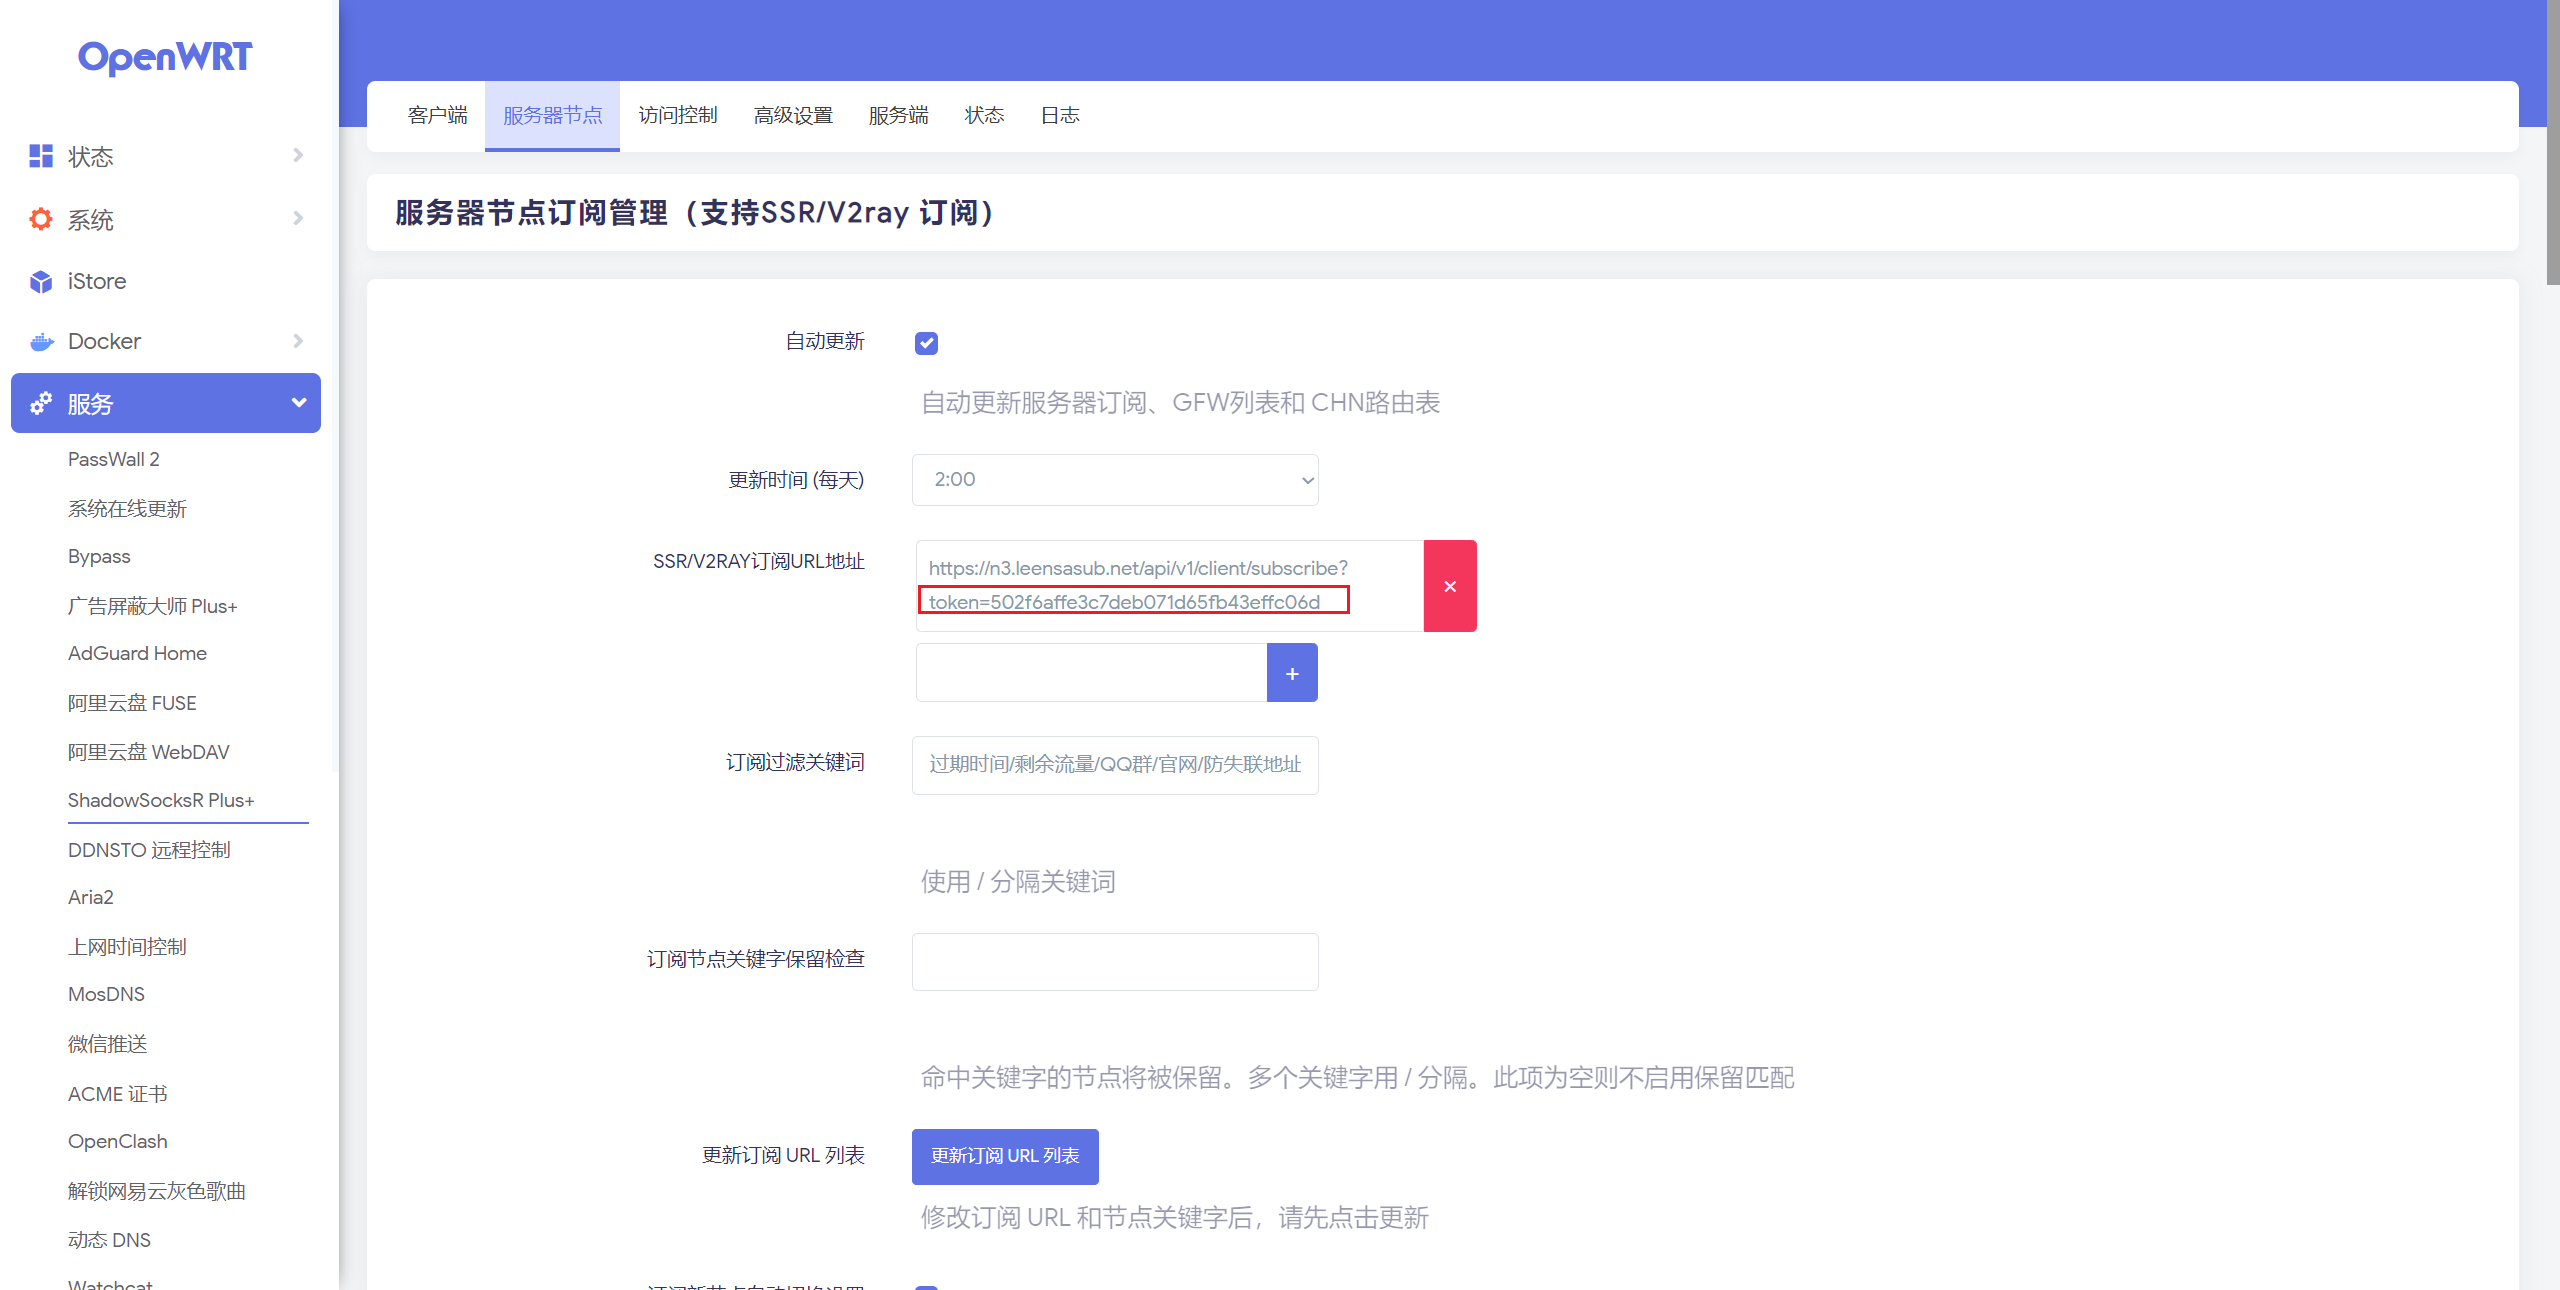Image resolution: width=2560 pixels, height=1290 pixels.
Task: Collapse the 服务 sidebar menu
Action: [297, 403]
